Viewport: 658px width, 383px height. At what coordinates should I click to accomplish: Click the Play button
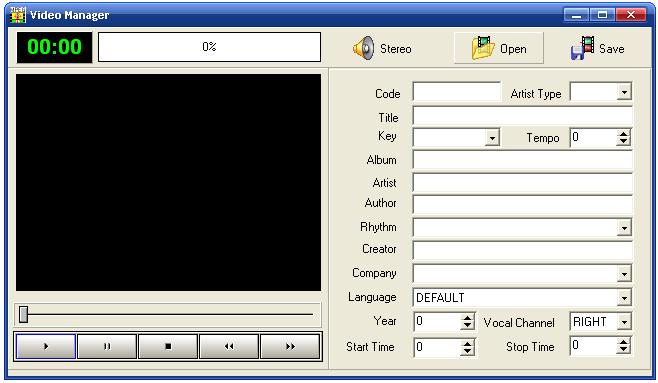coord(46,346)
